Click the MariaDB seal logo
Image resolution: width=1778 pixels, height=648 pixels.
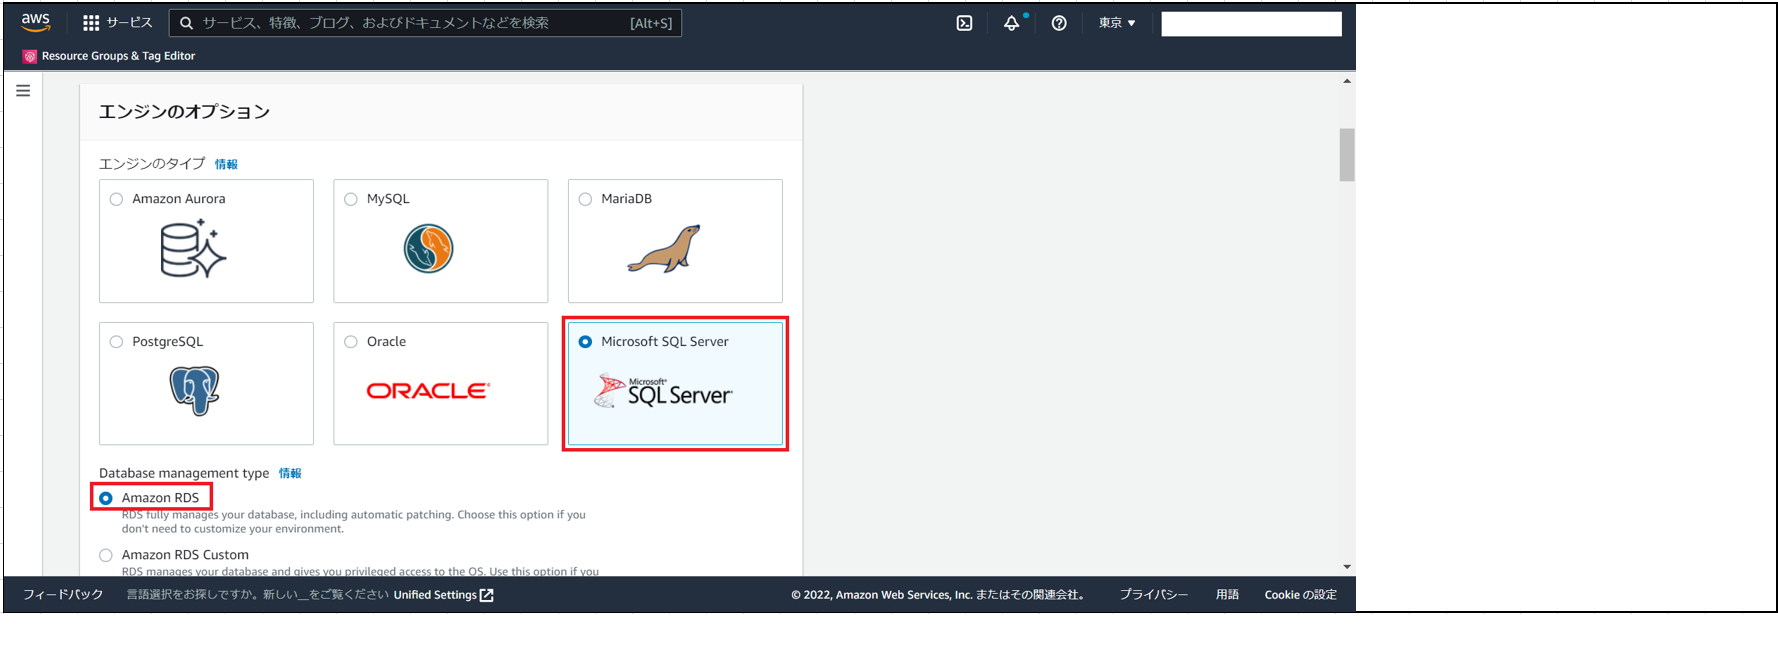(x=664, y=249)
